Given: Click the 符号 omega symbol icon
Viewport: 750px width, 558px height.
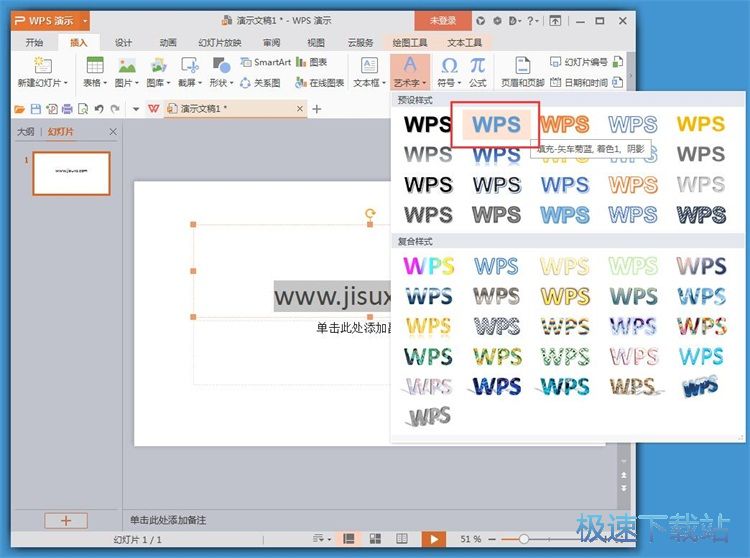Looking at the screenshot, I should (449, 66).
